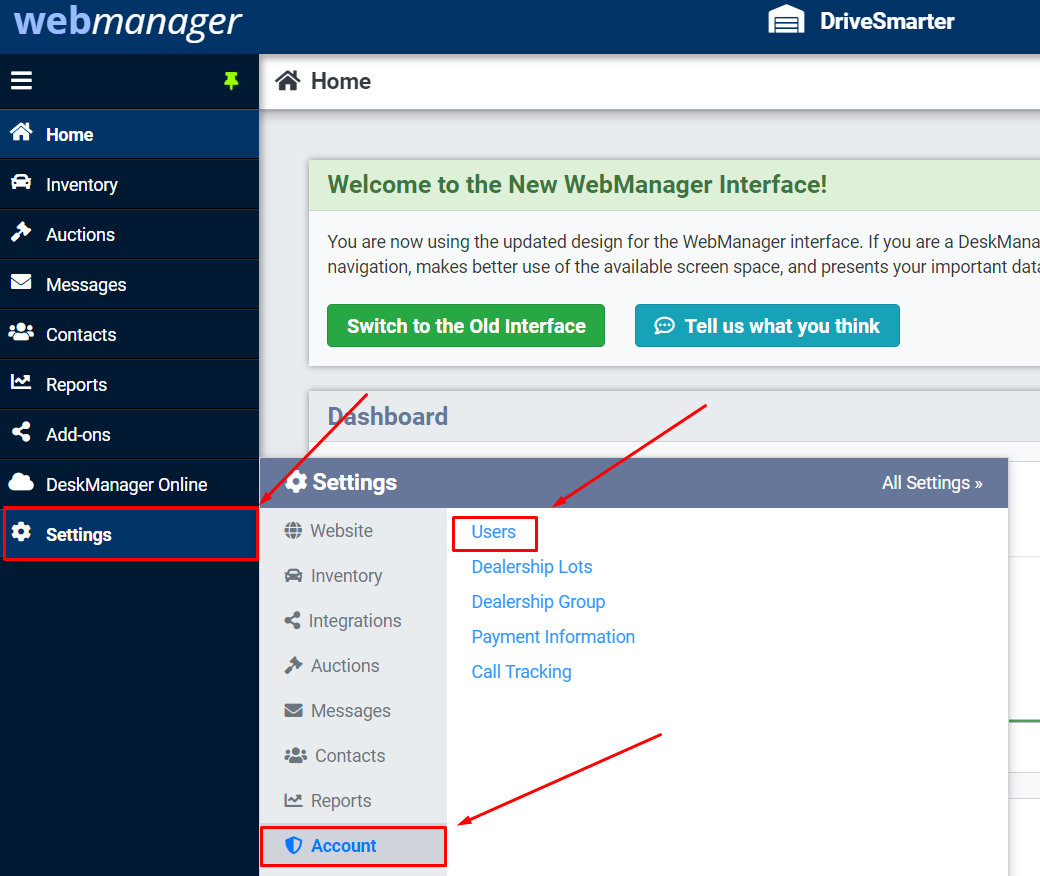
Task: Click the Add-ons share icon in sidebar
Action: pos(21,433)
